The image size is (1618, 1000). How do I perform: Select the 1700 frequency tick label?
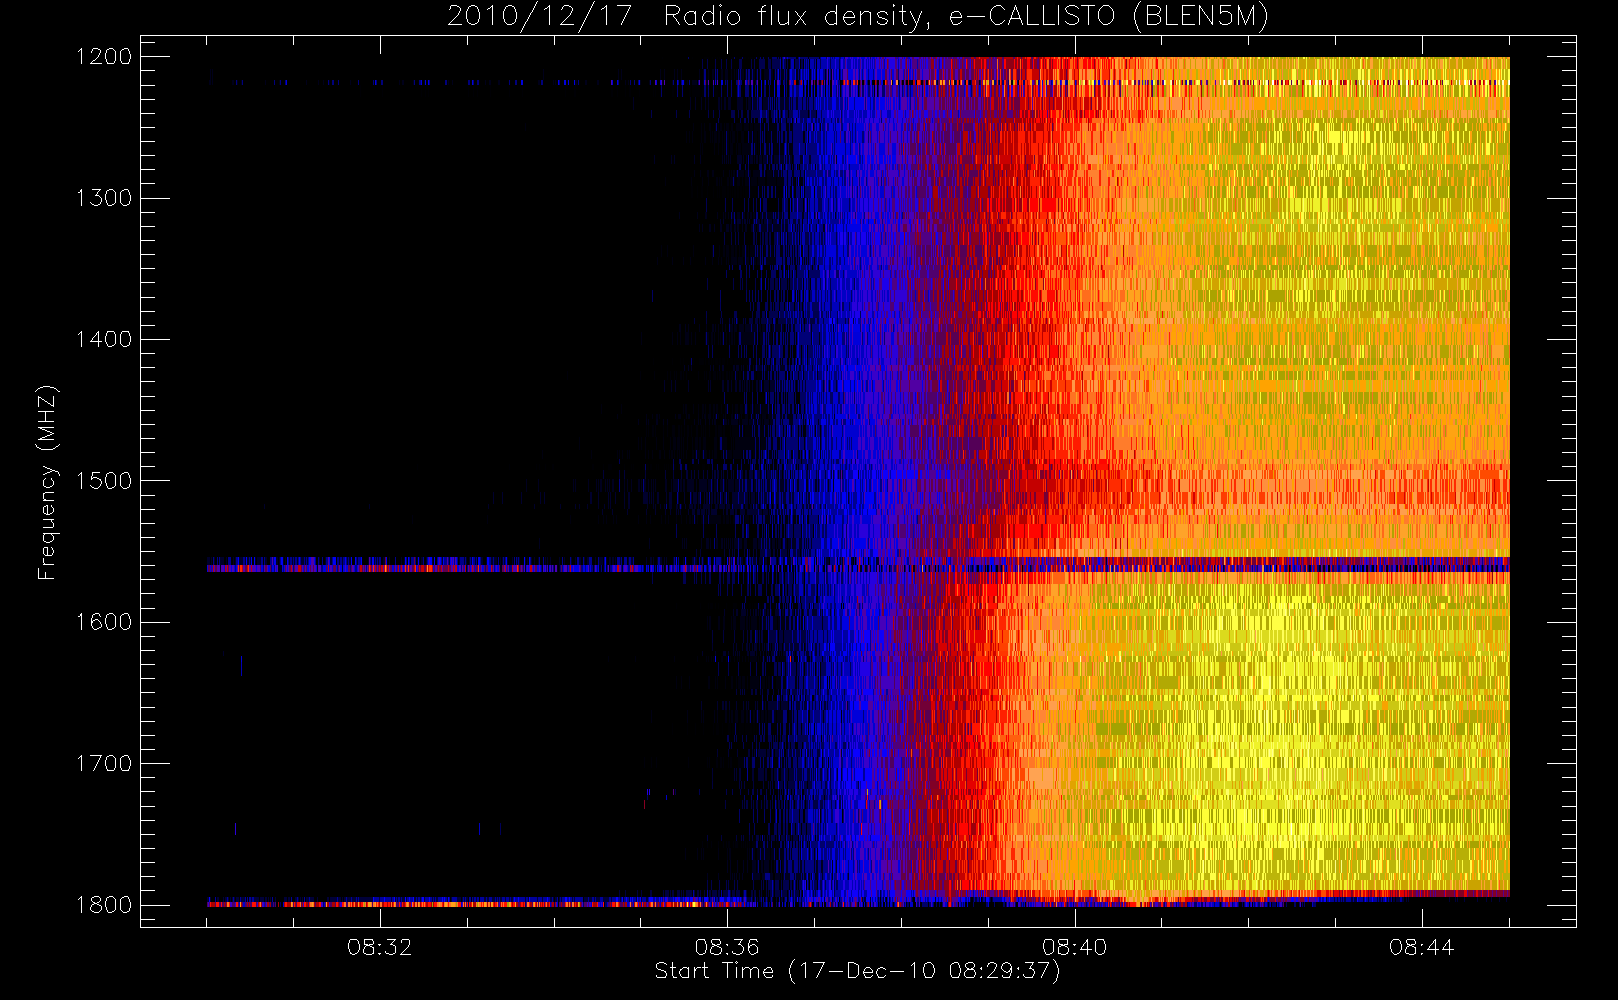pos(104,763)
